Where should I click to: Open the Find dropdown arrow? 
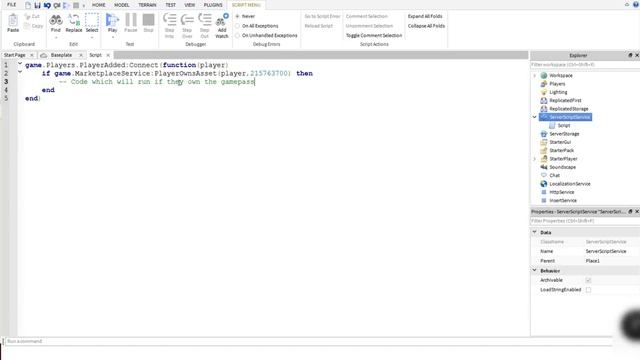[56, 38]
